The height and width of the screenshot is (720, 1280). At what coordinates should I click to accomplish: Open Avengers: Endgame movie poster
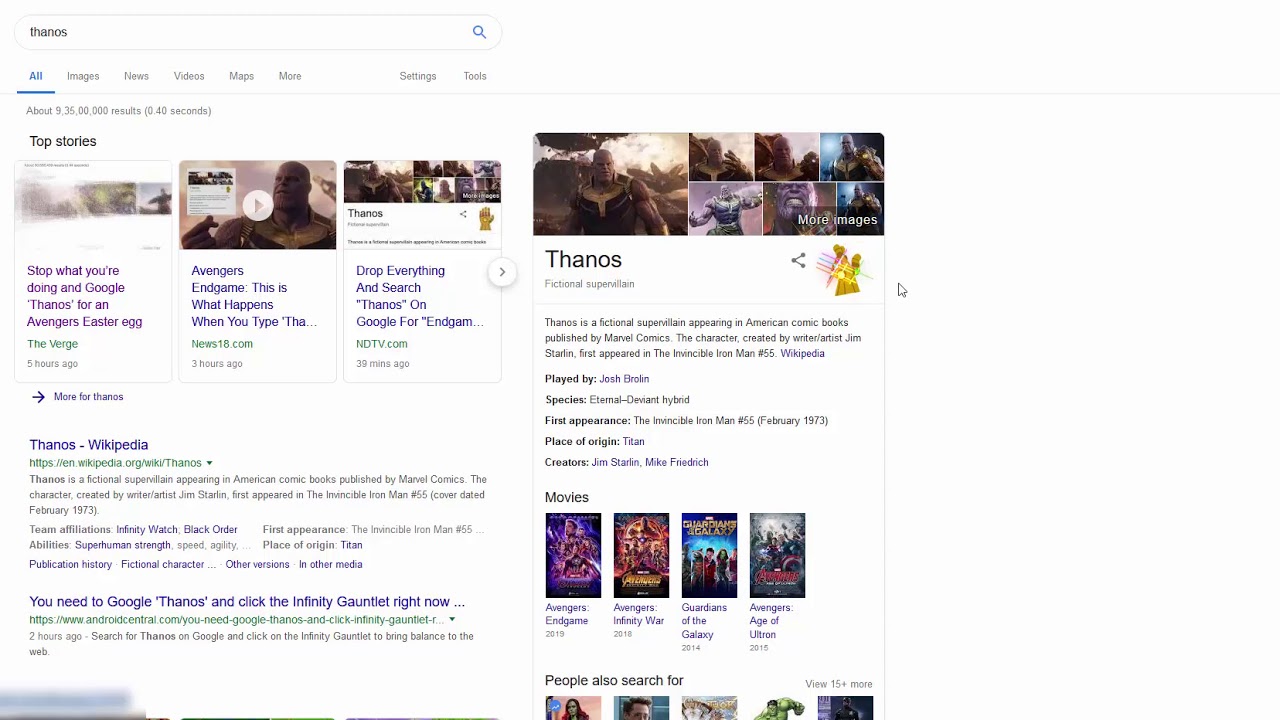[x=573, y=555]
